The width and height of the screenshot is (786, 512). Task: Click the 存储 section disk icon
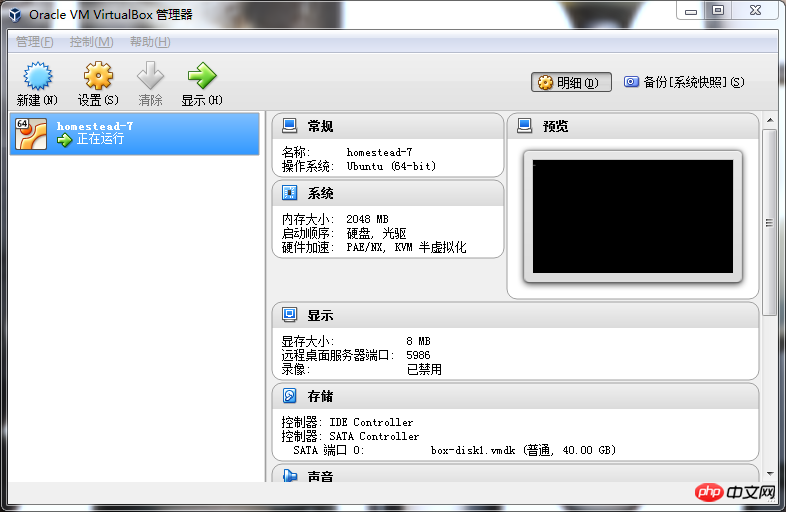[x=289, y=396]
